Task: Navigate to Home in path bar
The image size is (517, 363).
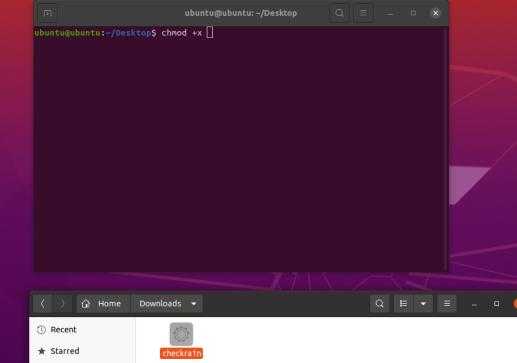Action: [x=109, y=304]
